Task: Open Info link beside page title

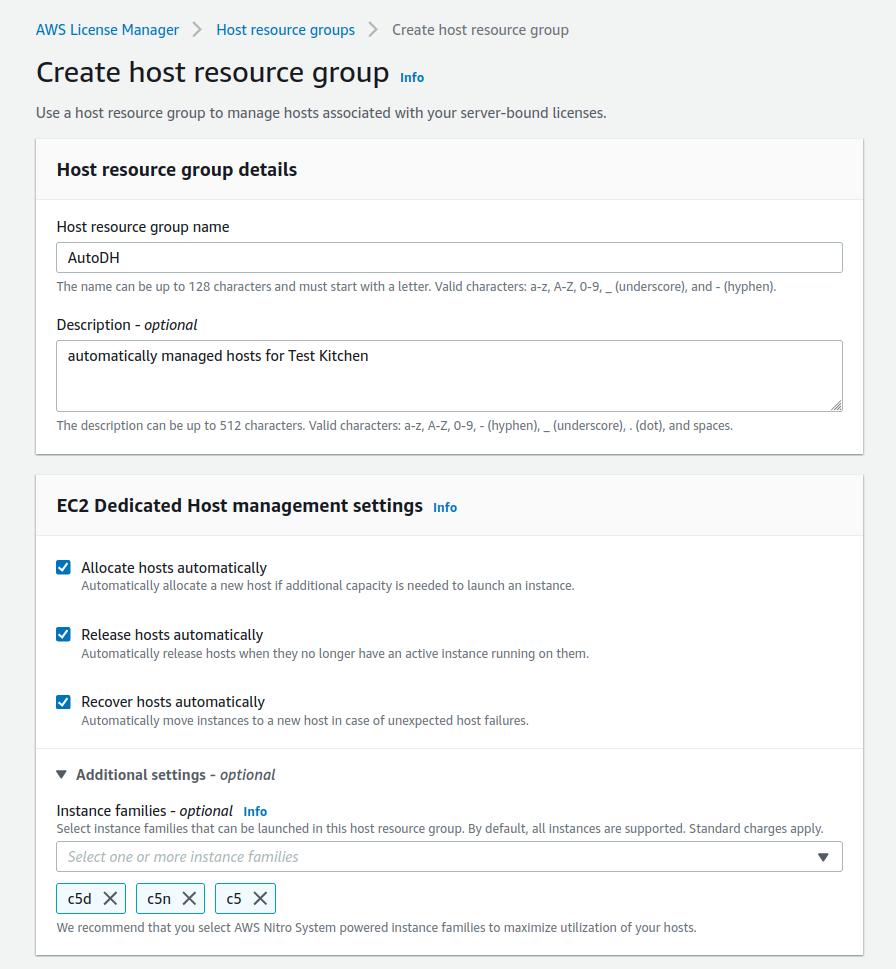Action: click(412, 77)
